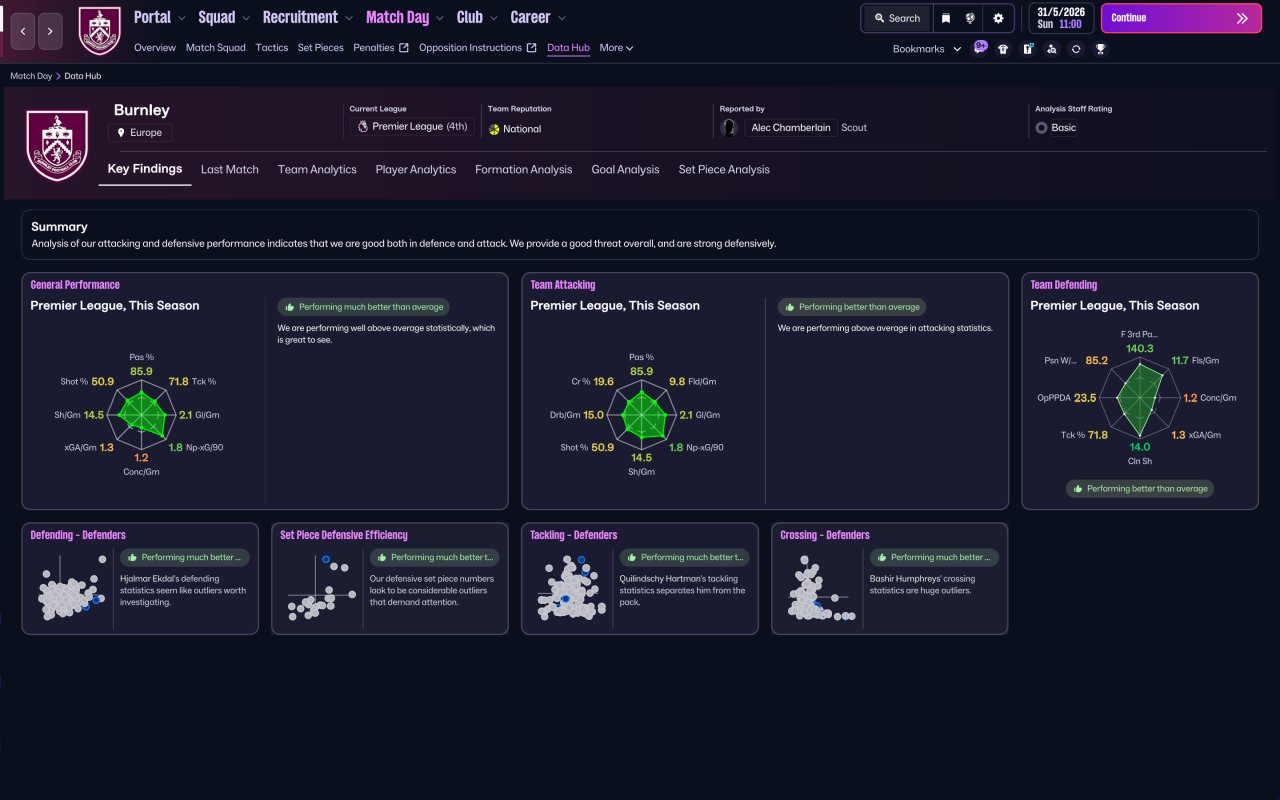Click the shirt icon in shortcuts row
The image size is (1280, 800).
[1003, 48]
